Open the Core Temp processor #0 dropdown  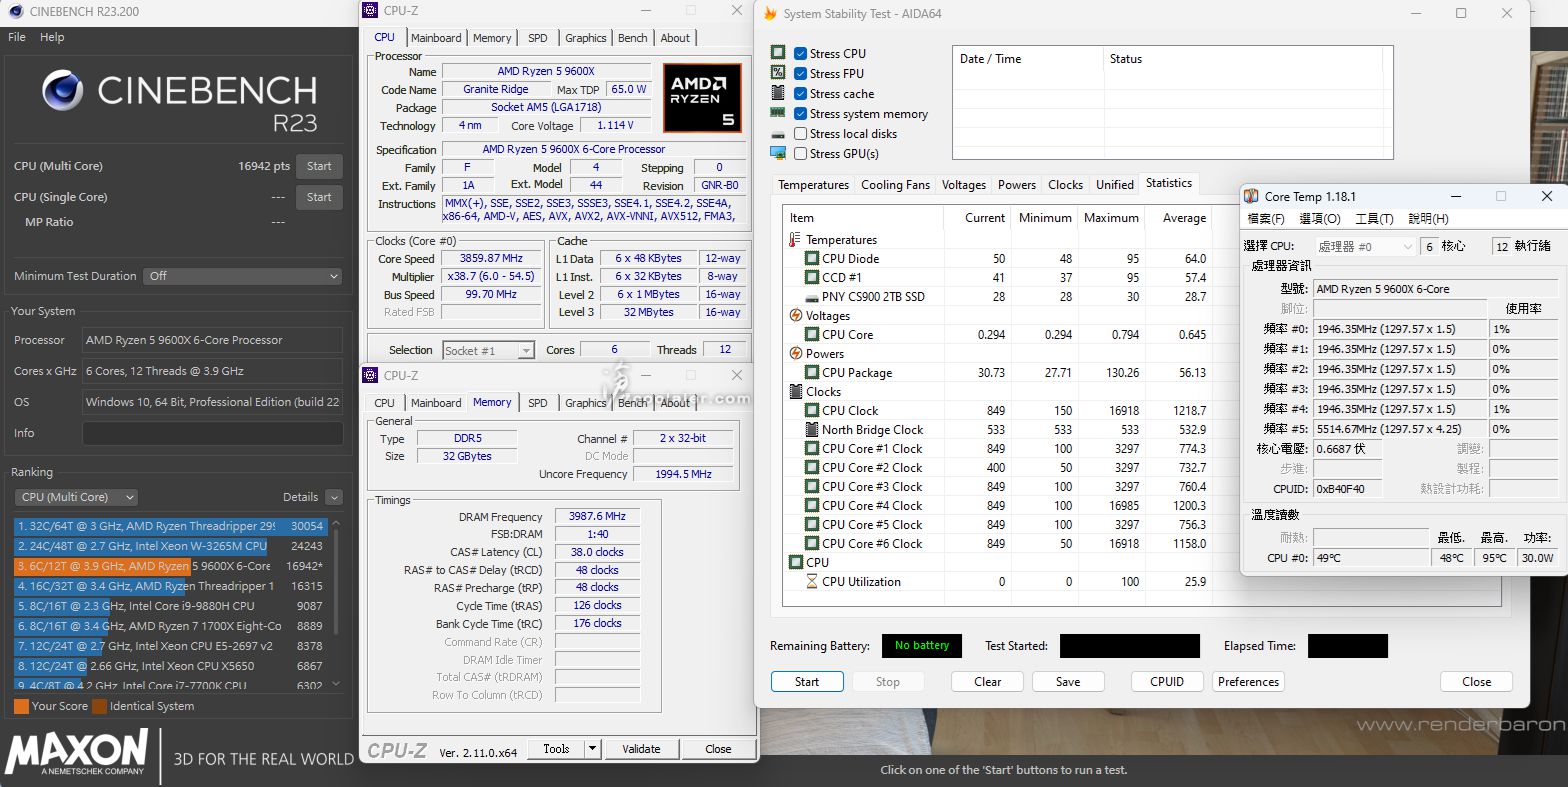click(1364, 246)
